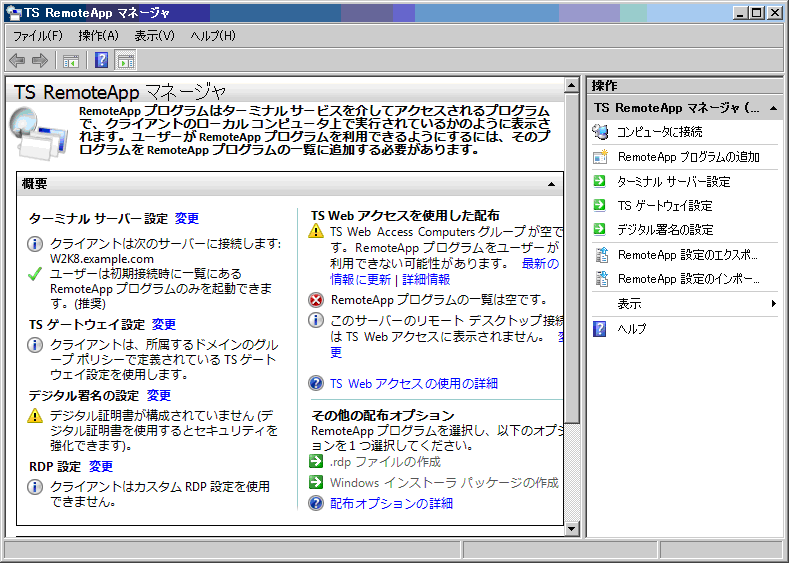
Task: Click the その他の配布オプション heading
Action: tap(383, 416)
